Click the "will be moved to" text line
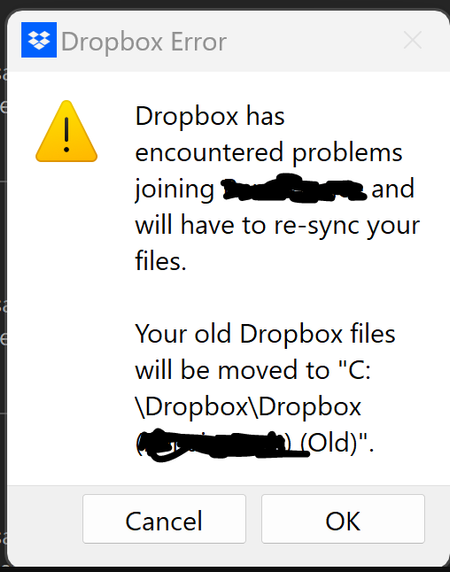Viewport: 450px width, 572px height. [x=232, y=370]
